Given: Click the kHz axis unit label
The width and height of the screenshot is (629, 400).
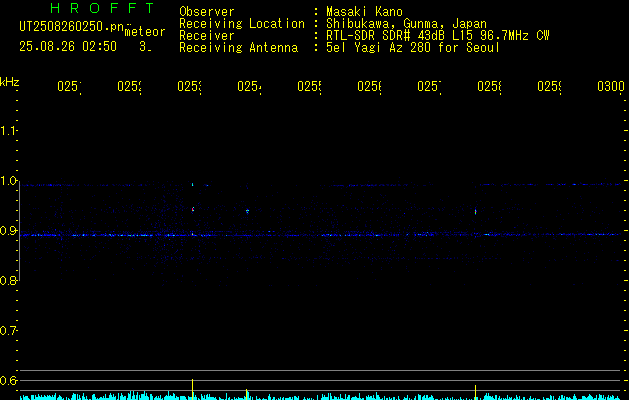Looking at the screenshot, I should pyautogui.click(x=10, y=82).
